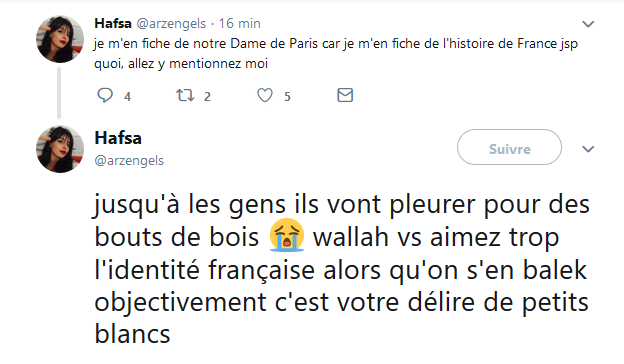The width and height of the screenshot is (624, 364).
Task: Open the Hafsa name link in first tweet
Action: point(113,23)
